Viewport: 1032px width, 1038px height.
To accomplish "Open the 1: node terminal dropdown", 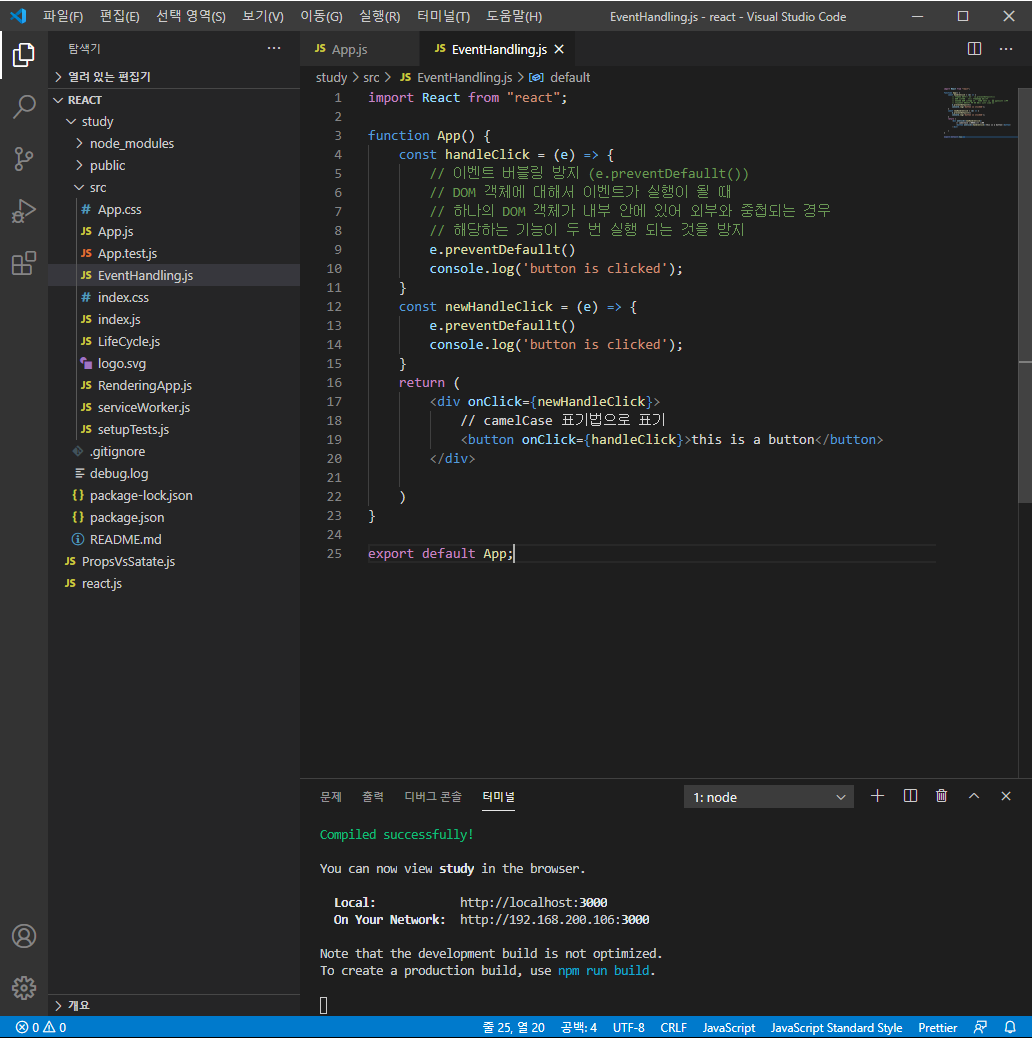I will click(769, 797).
